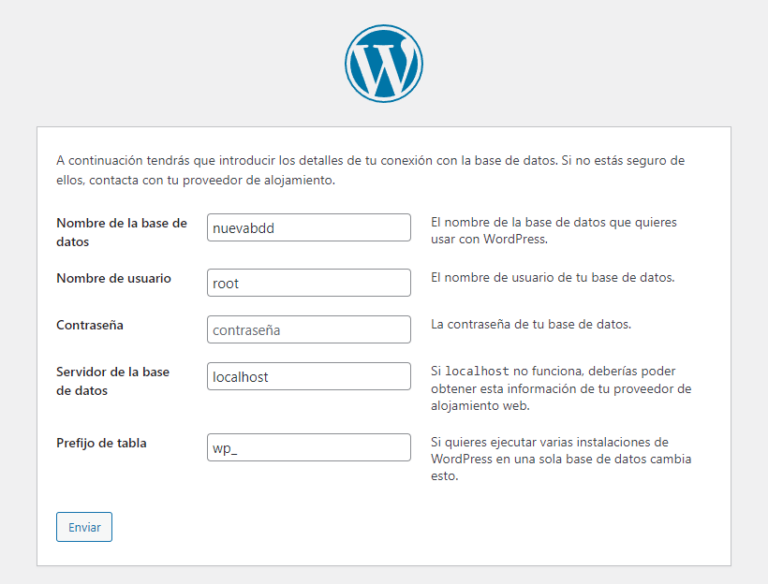Select the username field containing root
The image size is (768, 584).
[x=309, y=283]
